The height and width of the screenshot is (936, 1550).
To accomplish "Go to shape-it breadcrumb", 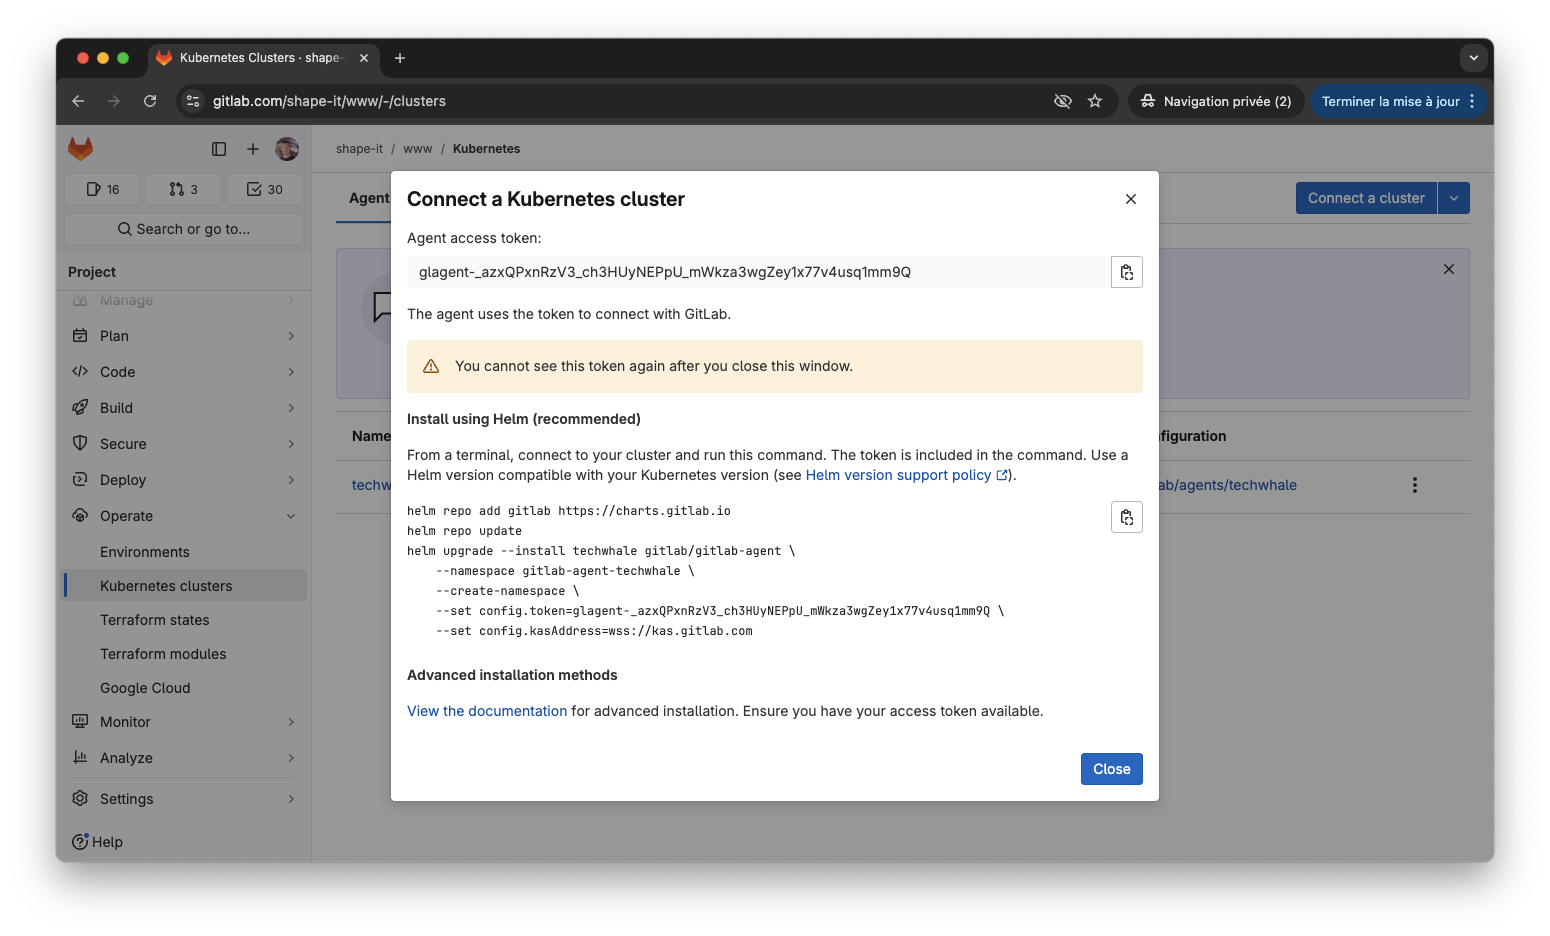I will [359, 149].
